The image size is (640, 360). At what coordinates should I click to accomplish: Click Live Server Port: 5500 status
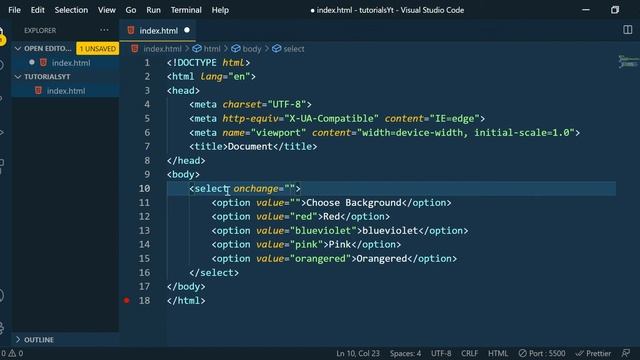(542, 353)
